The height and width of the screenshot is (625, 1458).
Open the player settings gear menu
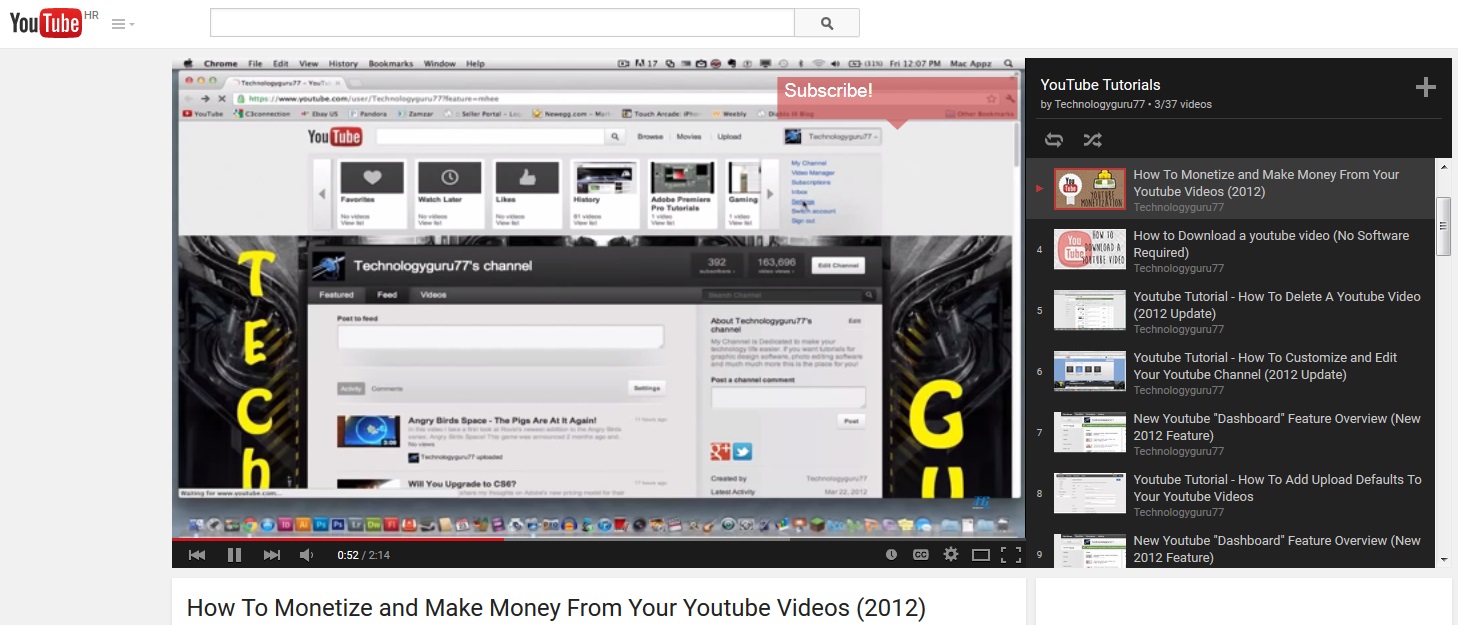(x=951, y=555)
